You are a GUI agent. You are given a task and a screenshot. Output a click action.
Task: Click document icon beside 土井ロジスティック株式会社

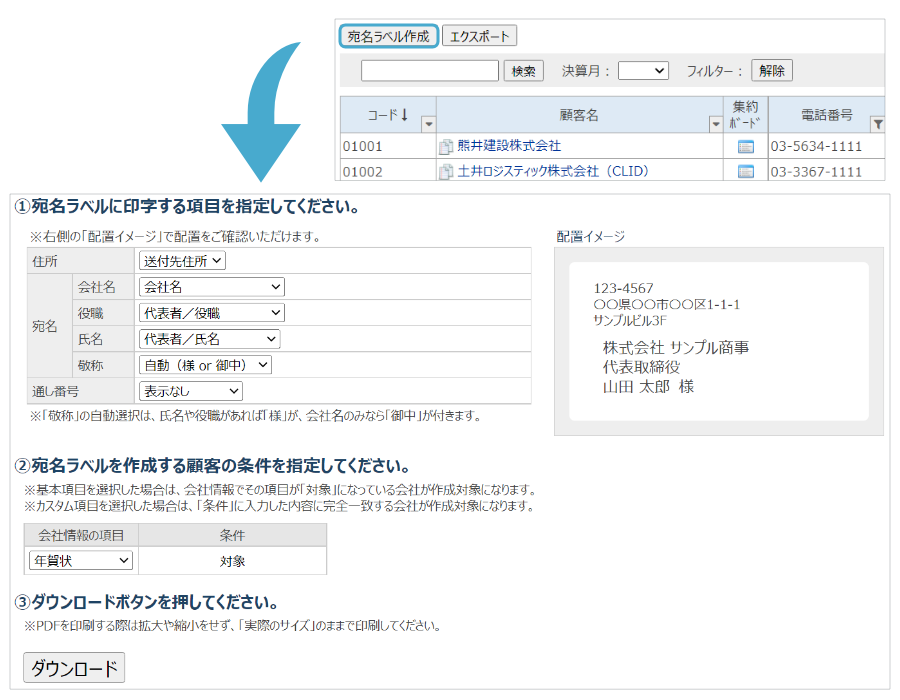[446, 172]
